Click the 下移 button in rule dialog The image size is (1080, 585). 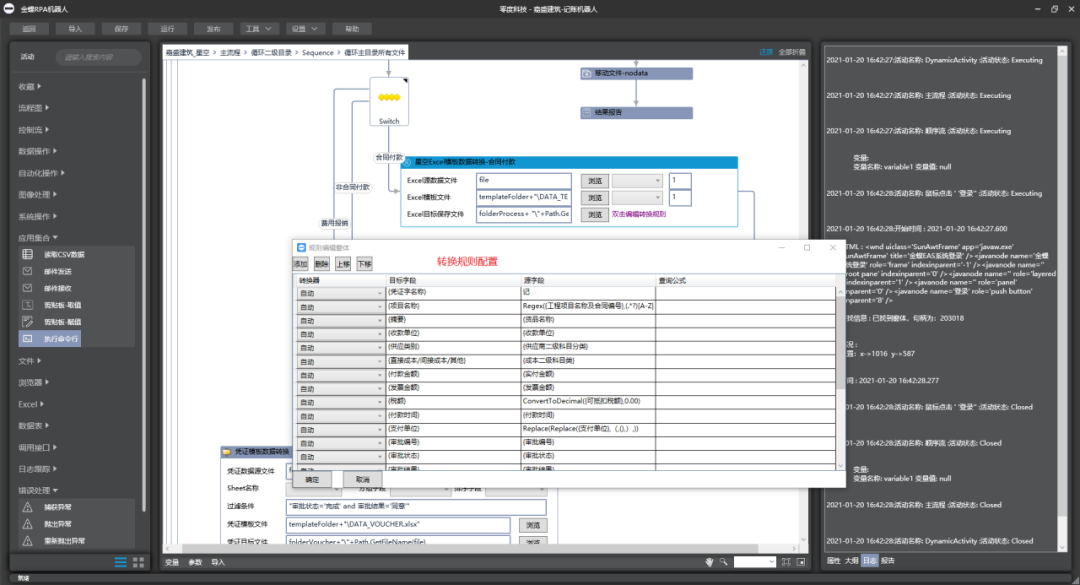pyautogui.click(x=364, y=264)
